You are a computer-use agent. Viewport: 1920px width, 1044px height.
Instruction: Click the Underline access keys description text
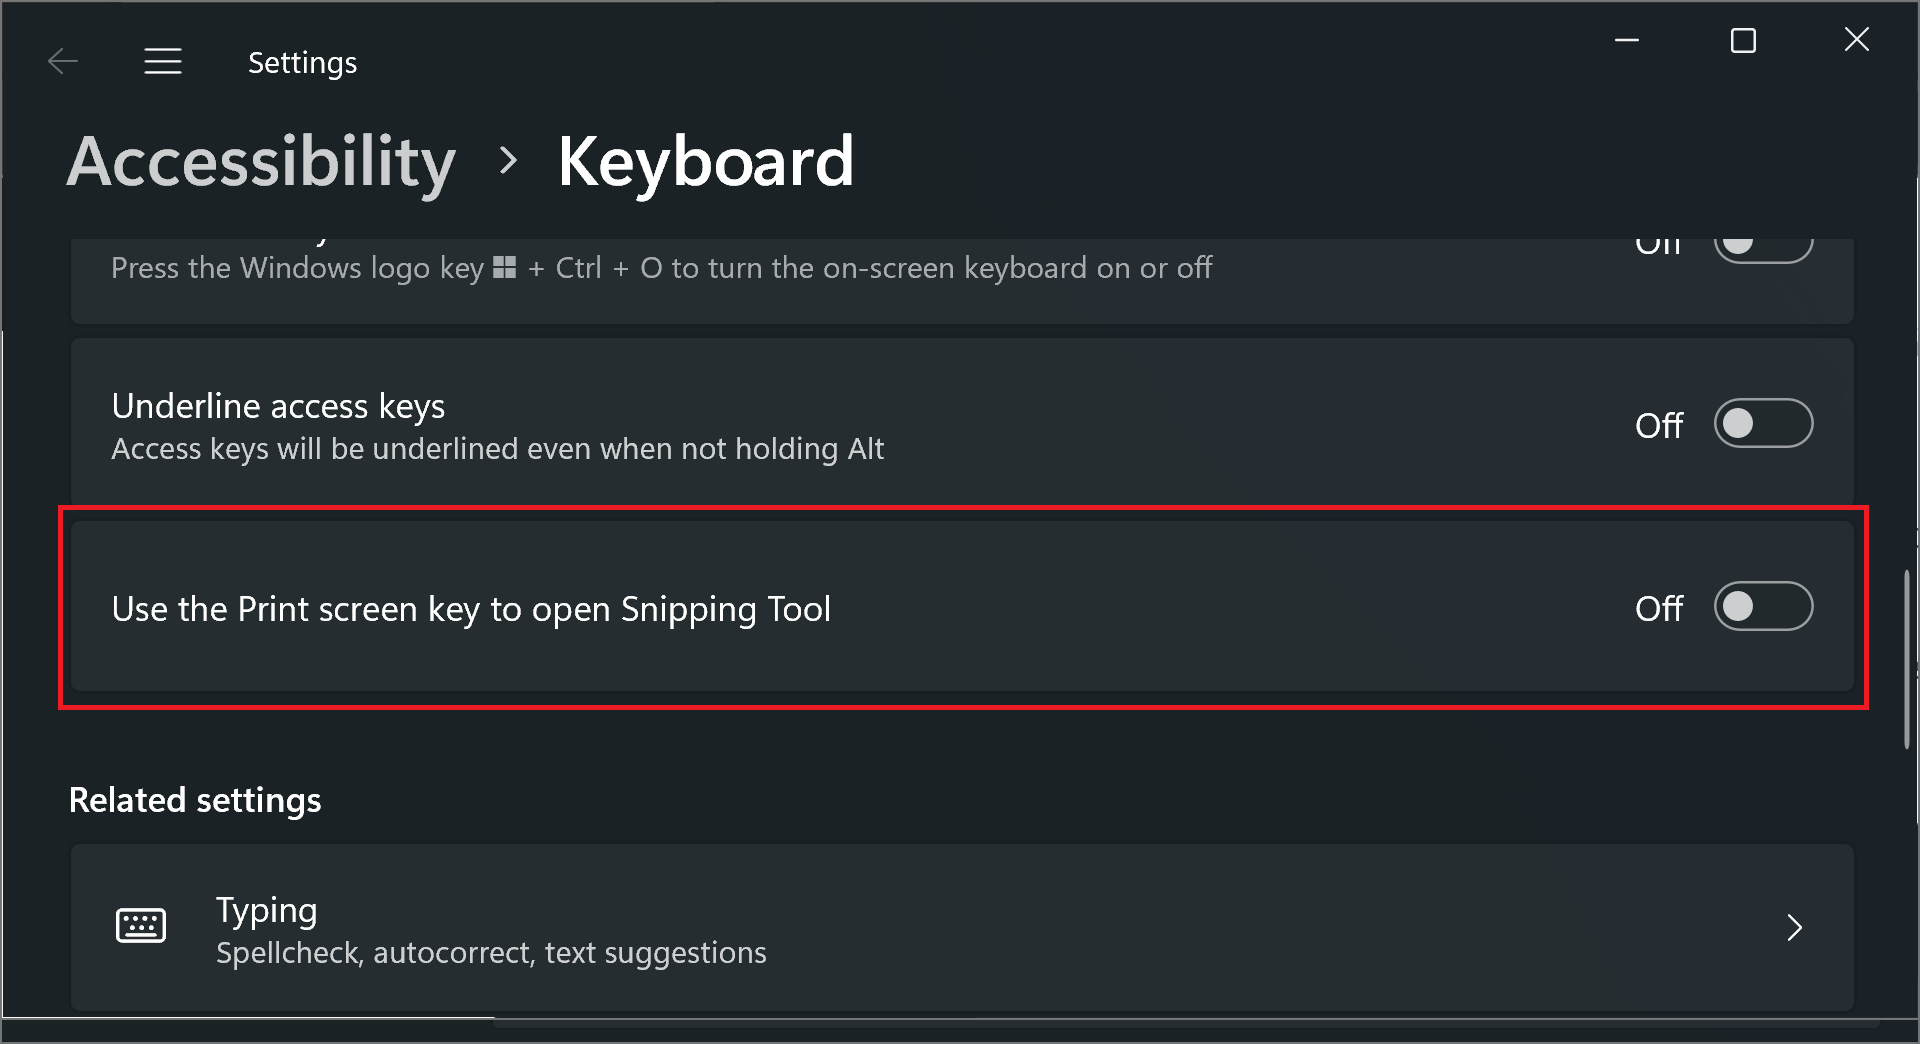pos(497,449)
